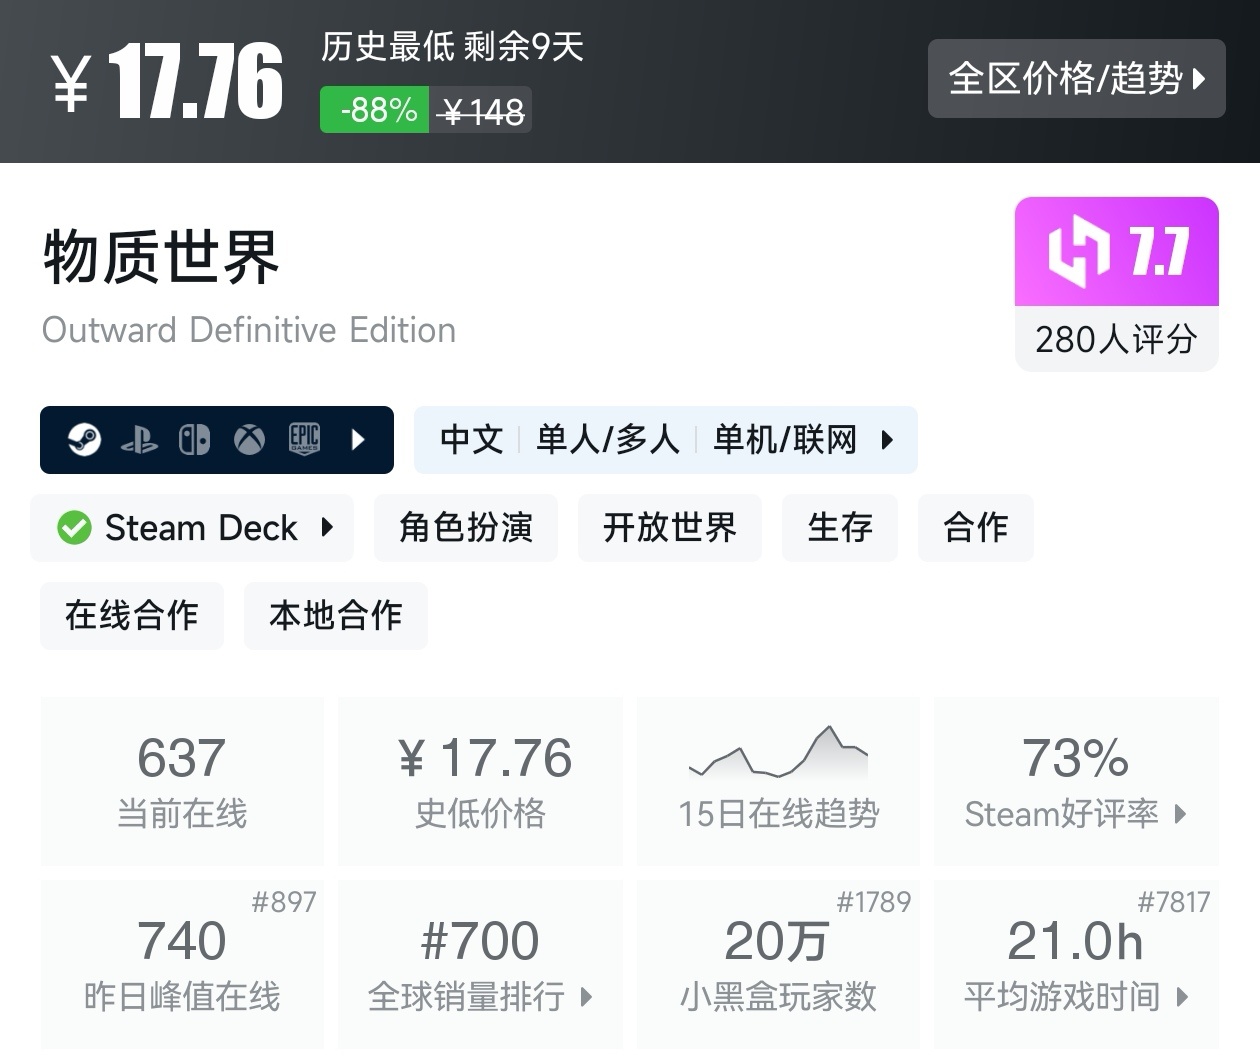Expand the platform list arrow

pos(359,440)
